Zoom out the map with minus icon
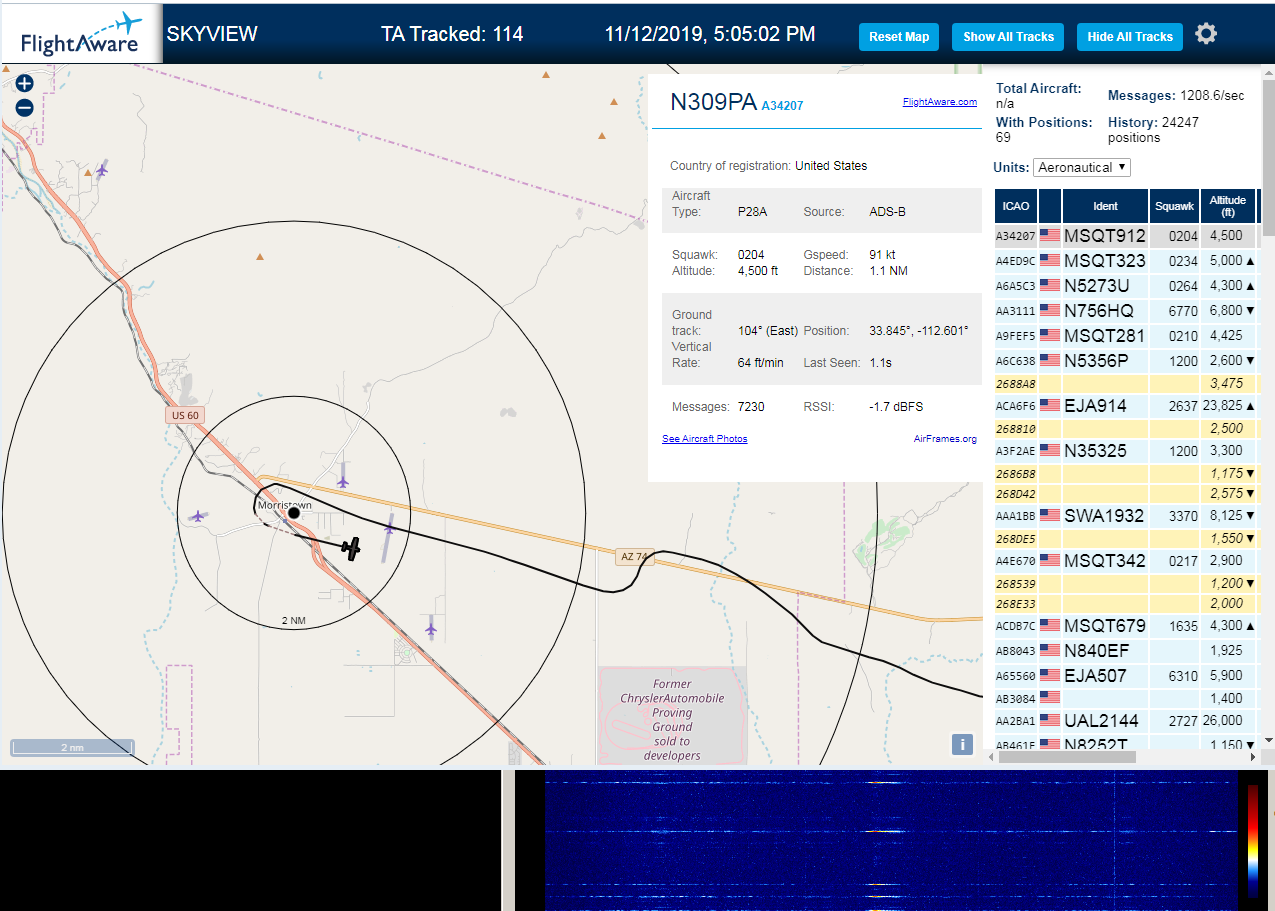Screen dimensions: 1275x911 pyautogui.click(x=25, y=108)
